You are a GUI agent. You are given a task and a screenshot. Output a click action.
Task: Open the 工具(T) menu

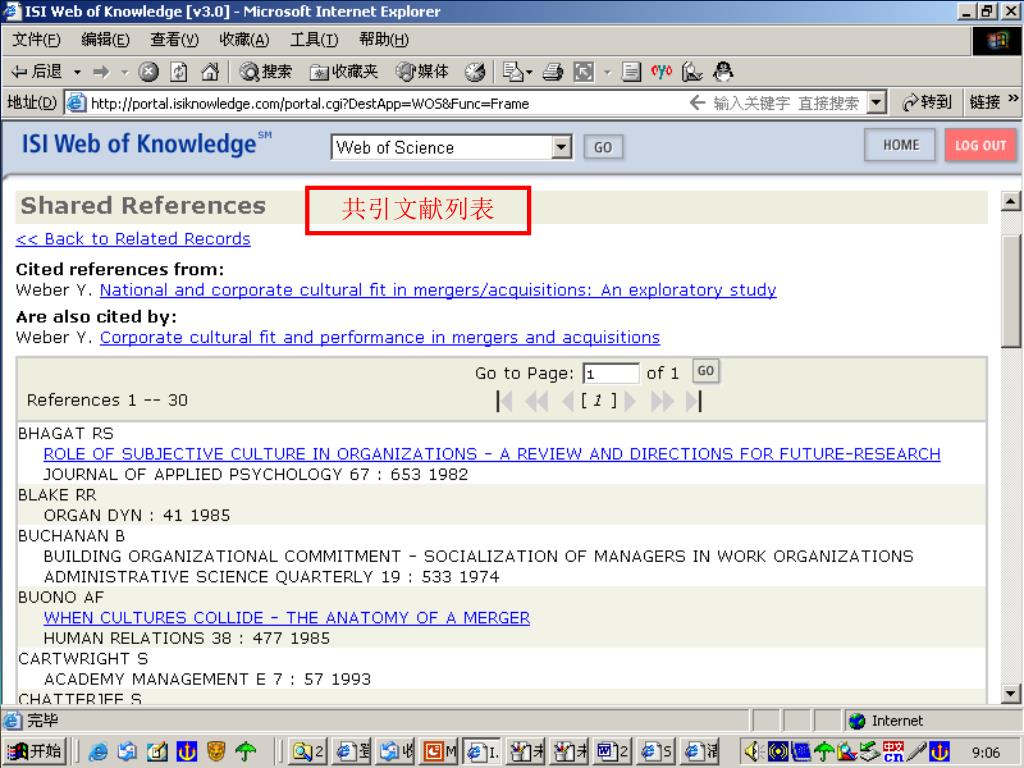coord(314,40)
